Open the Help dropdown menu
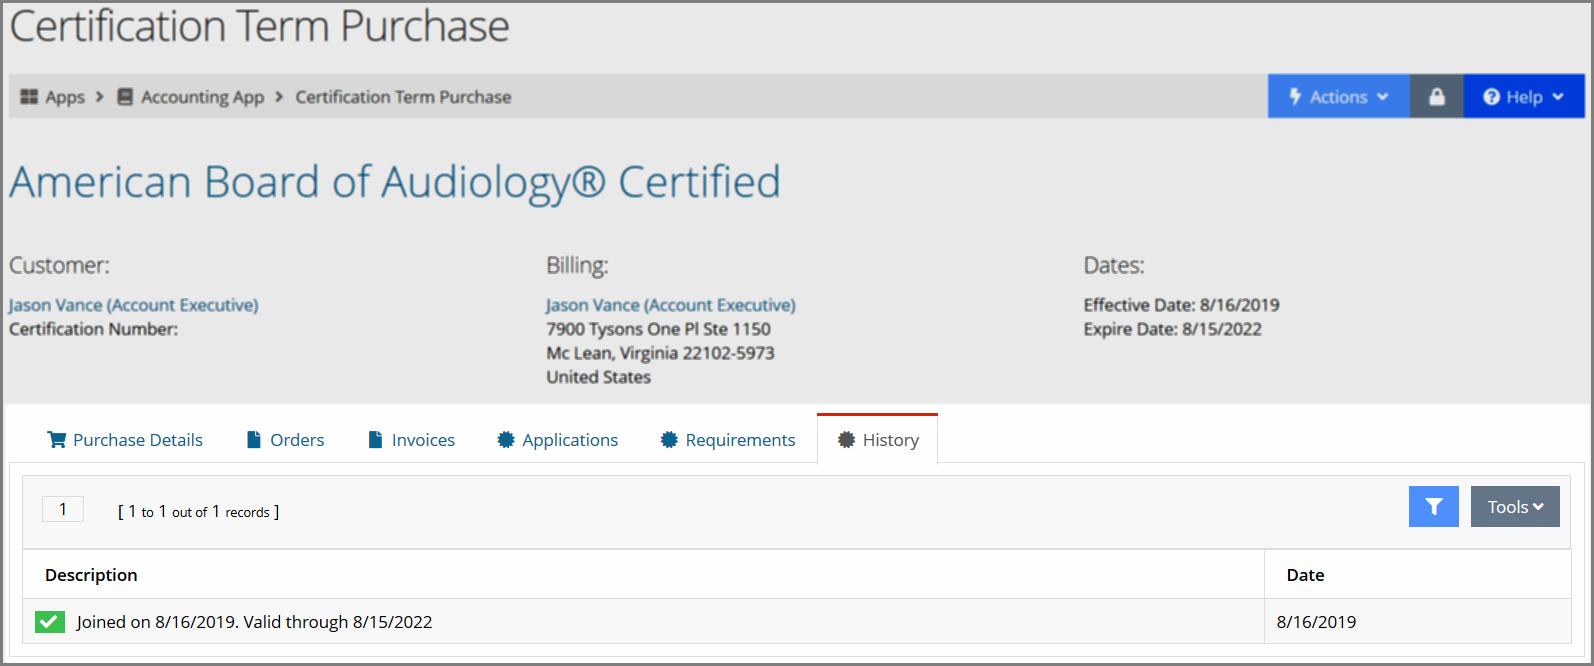 pyautogui.click(x=1524, y=97)
